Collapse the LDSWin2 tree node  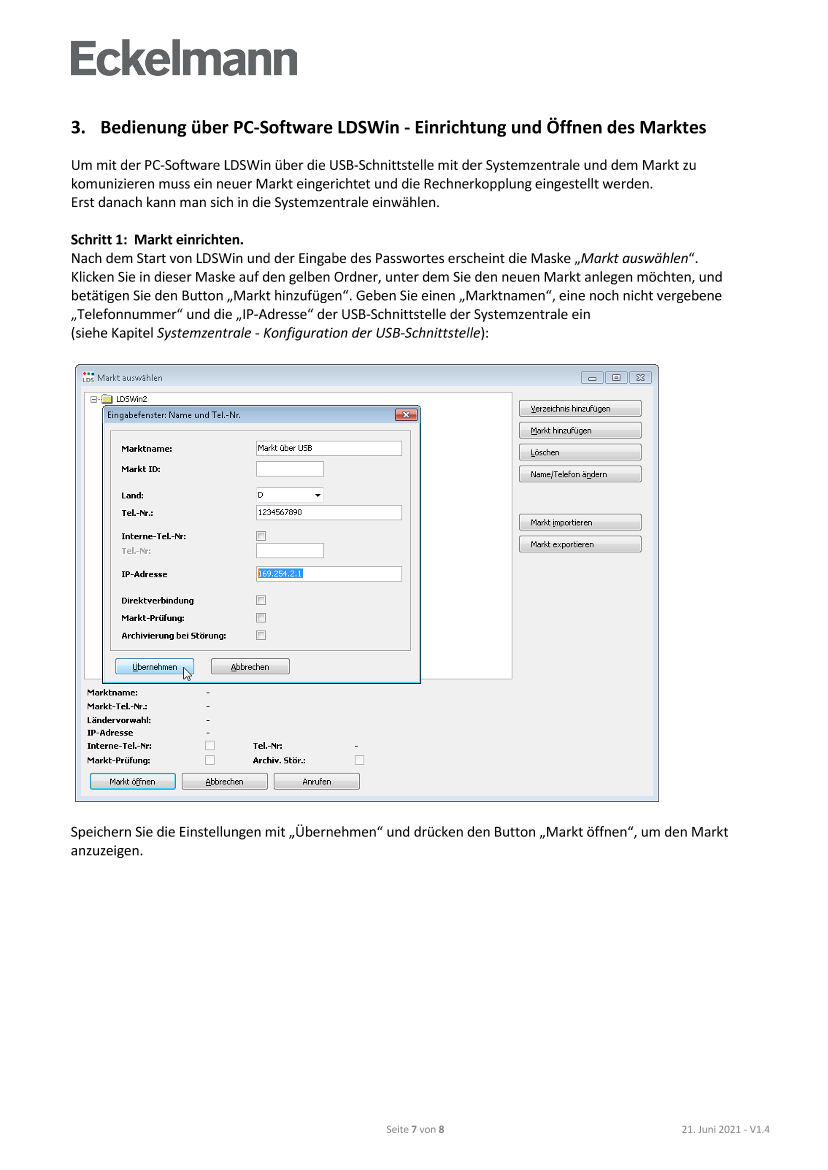(93, 399)
